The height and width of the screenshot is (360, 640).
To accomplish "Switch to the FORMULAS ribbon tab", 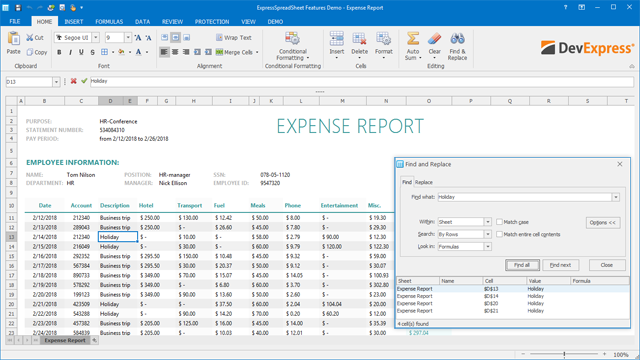I will [x=109, y=22].
